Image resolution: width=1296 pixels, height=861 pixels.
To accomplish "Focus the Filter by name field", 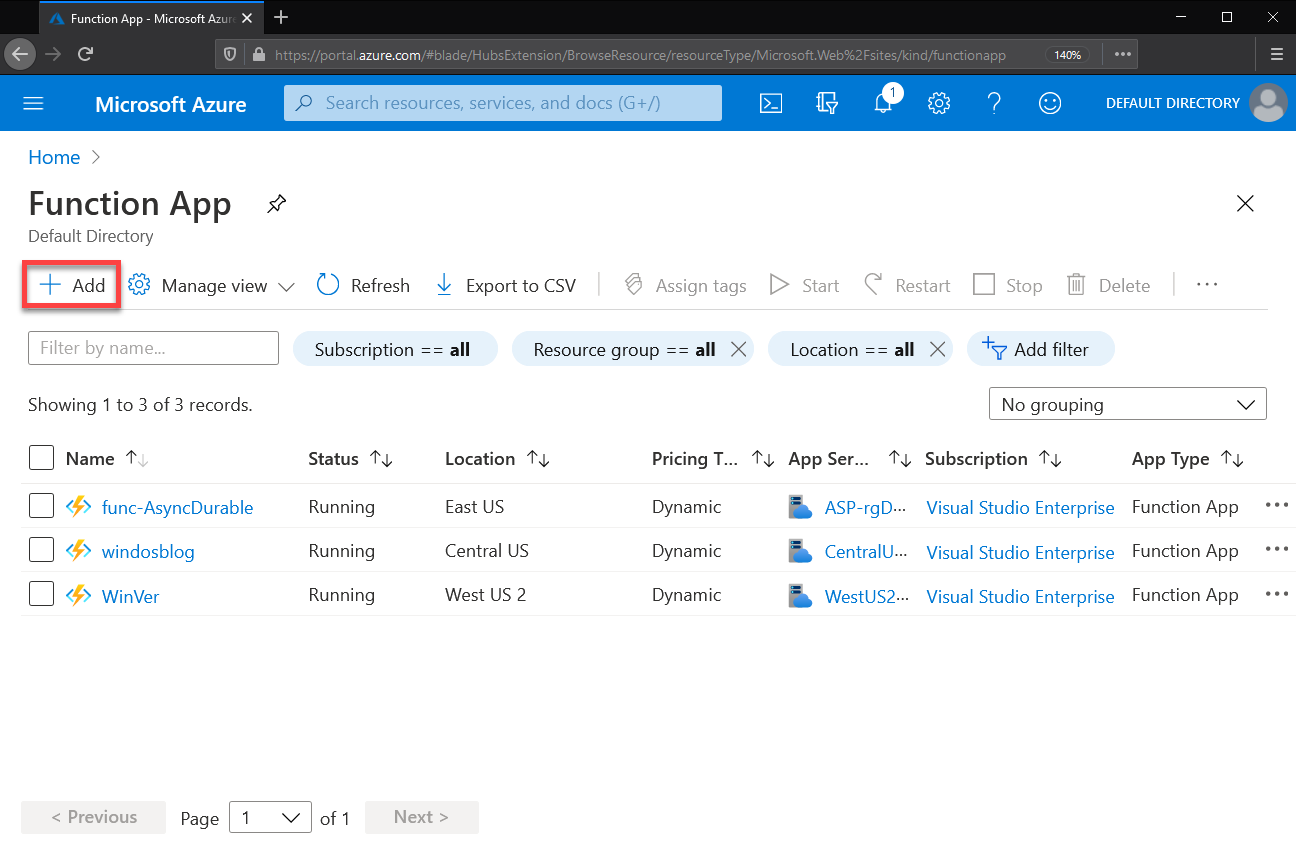I will click(x=153, y=348).
